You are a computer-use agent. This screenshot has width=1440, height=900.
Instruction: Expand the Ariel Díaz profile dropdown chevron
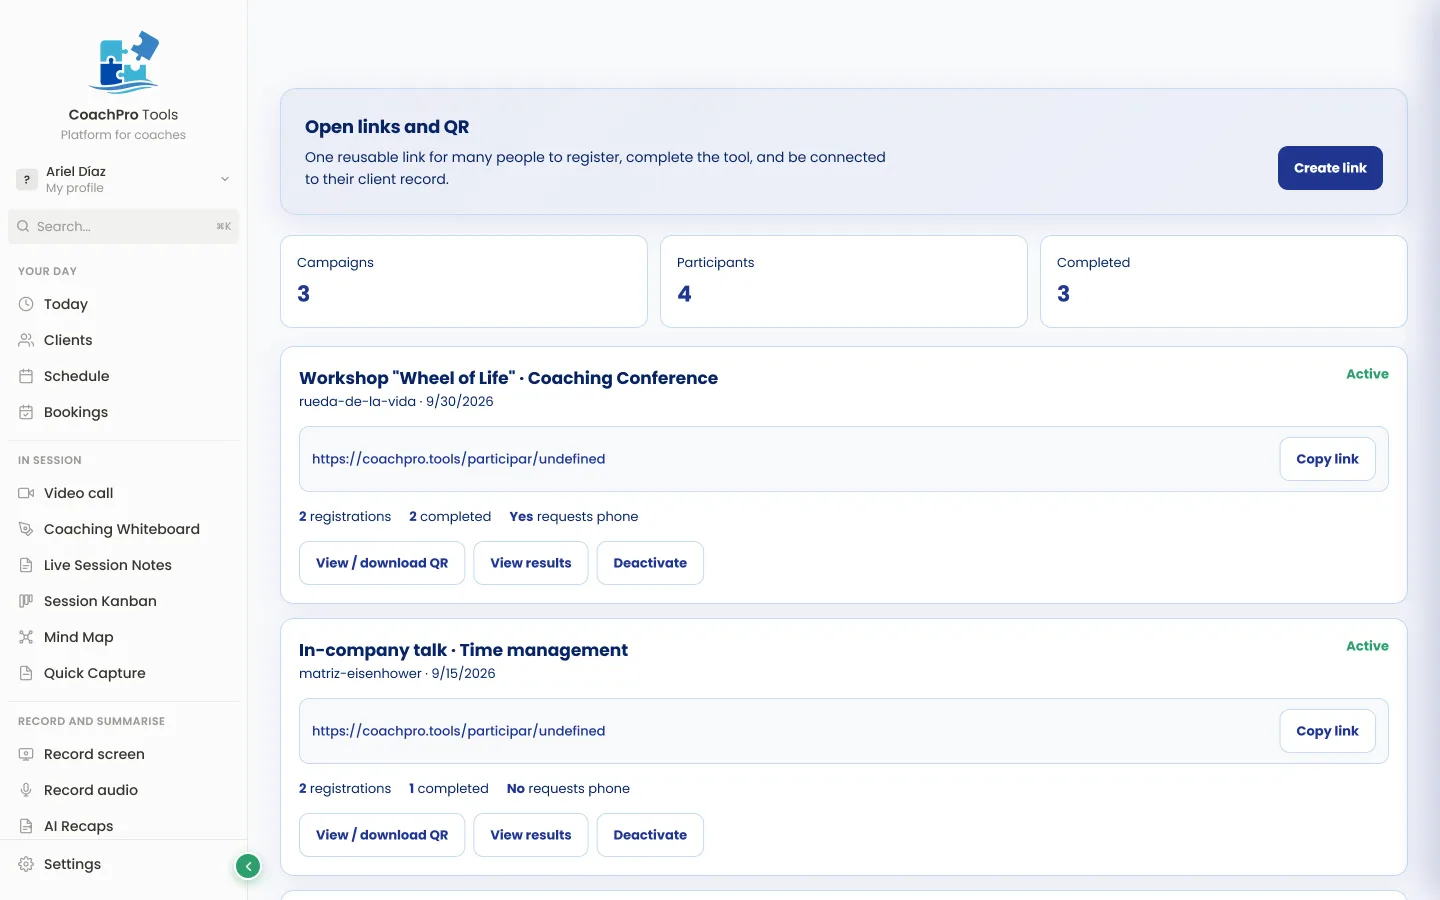click(x=225, y=179)
